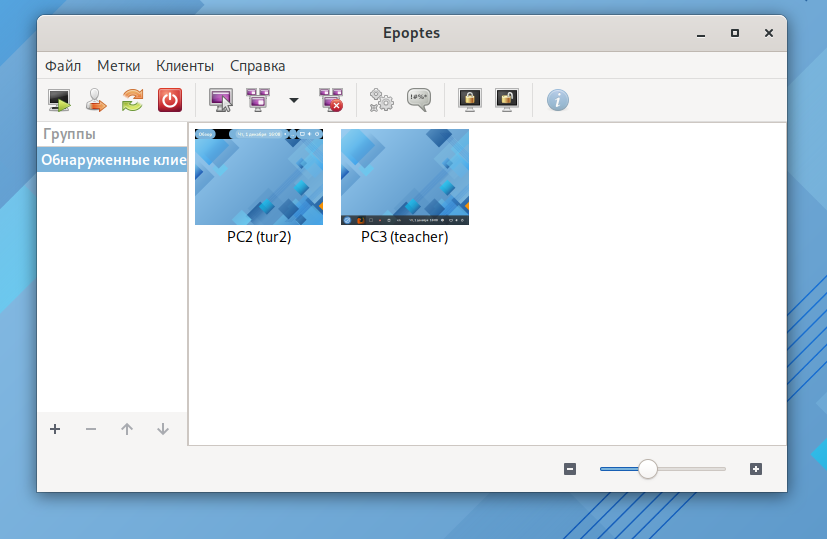The width and height of the screenshot is (827, 539).
Task: Open the Справка menu
Action: pos(257,66)
